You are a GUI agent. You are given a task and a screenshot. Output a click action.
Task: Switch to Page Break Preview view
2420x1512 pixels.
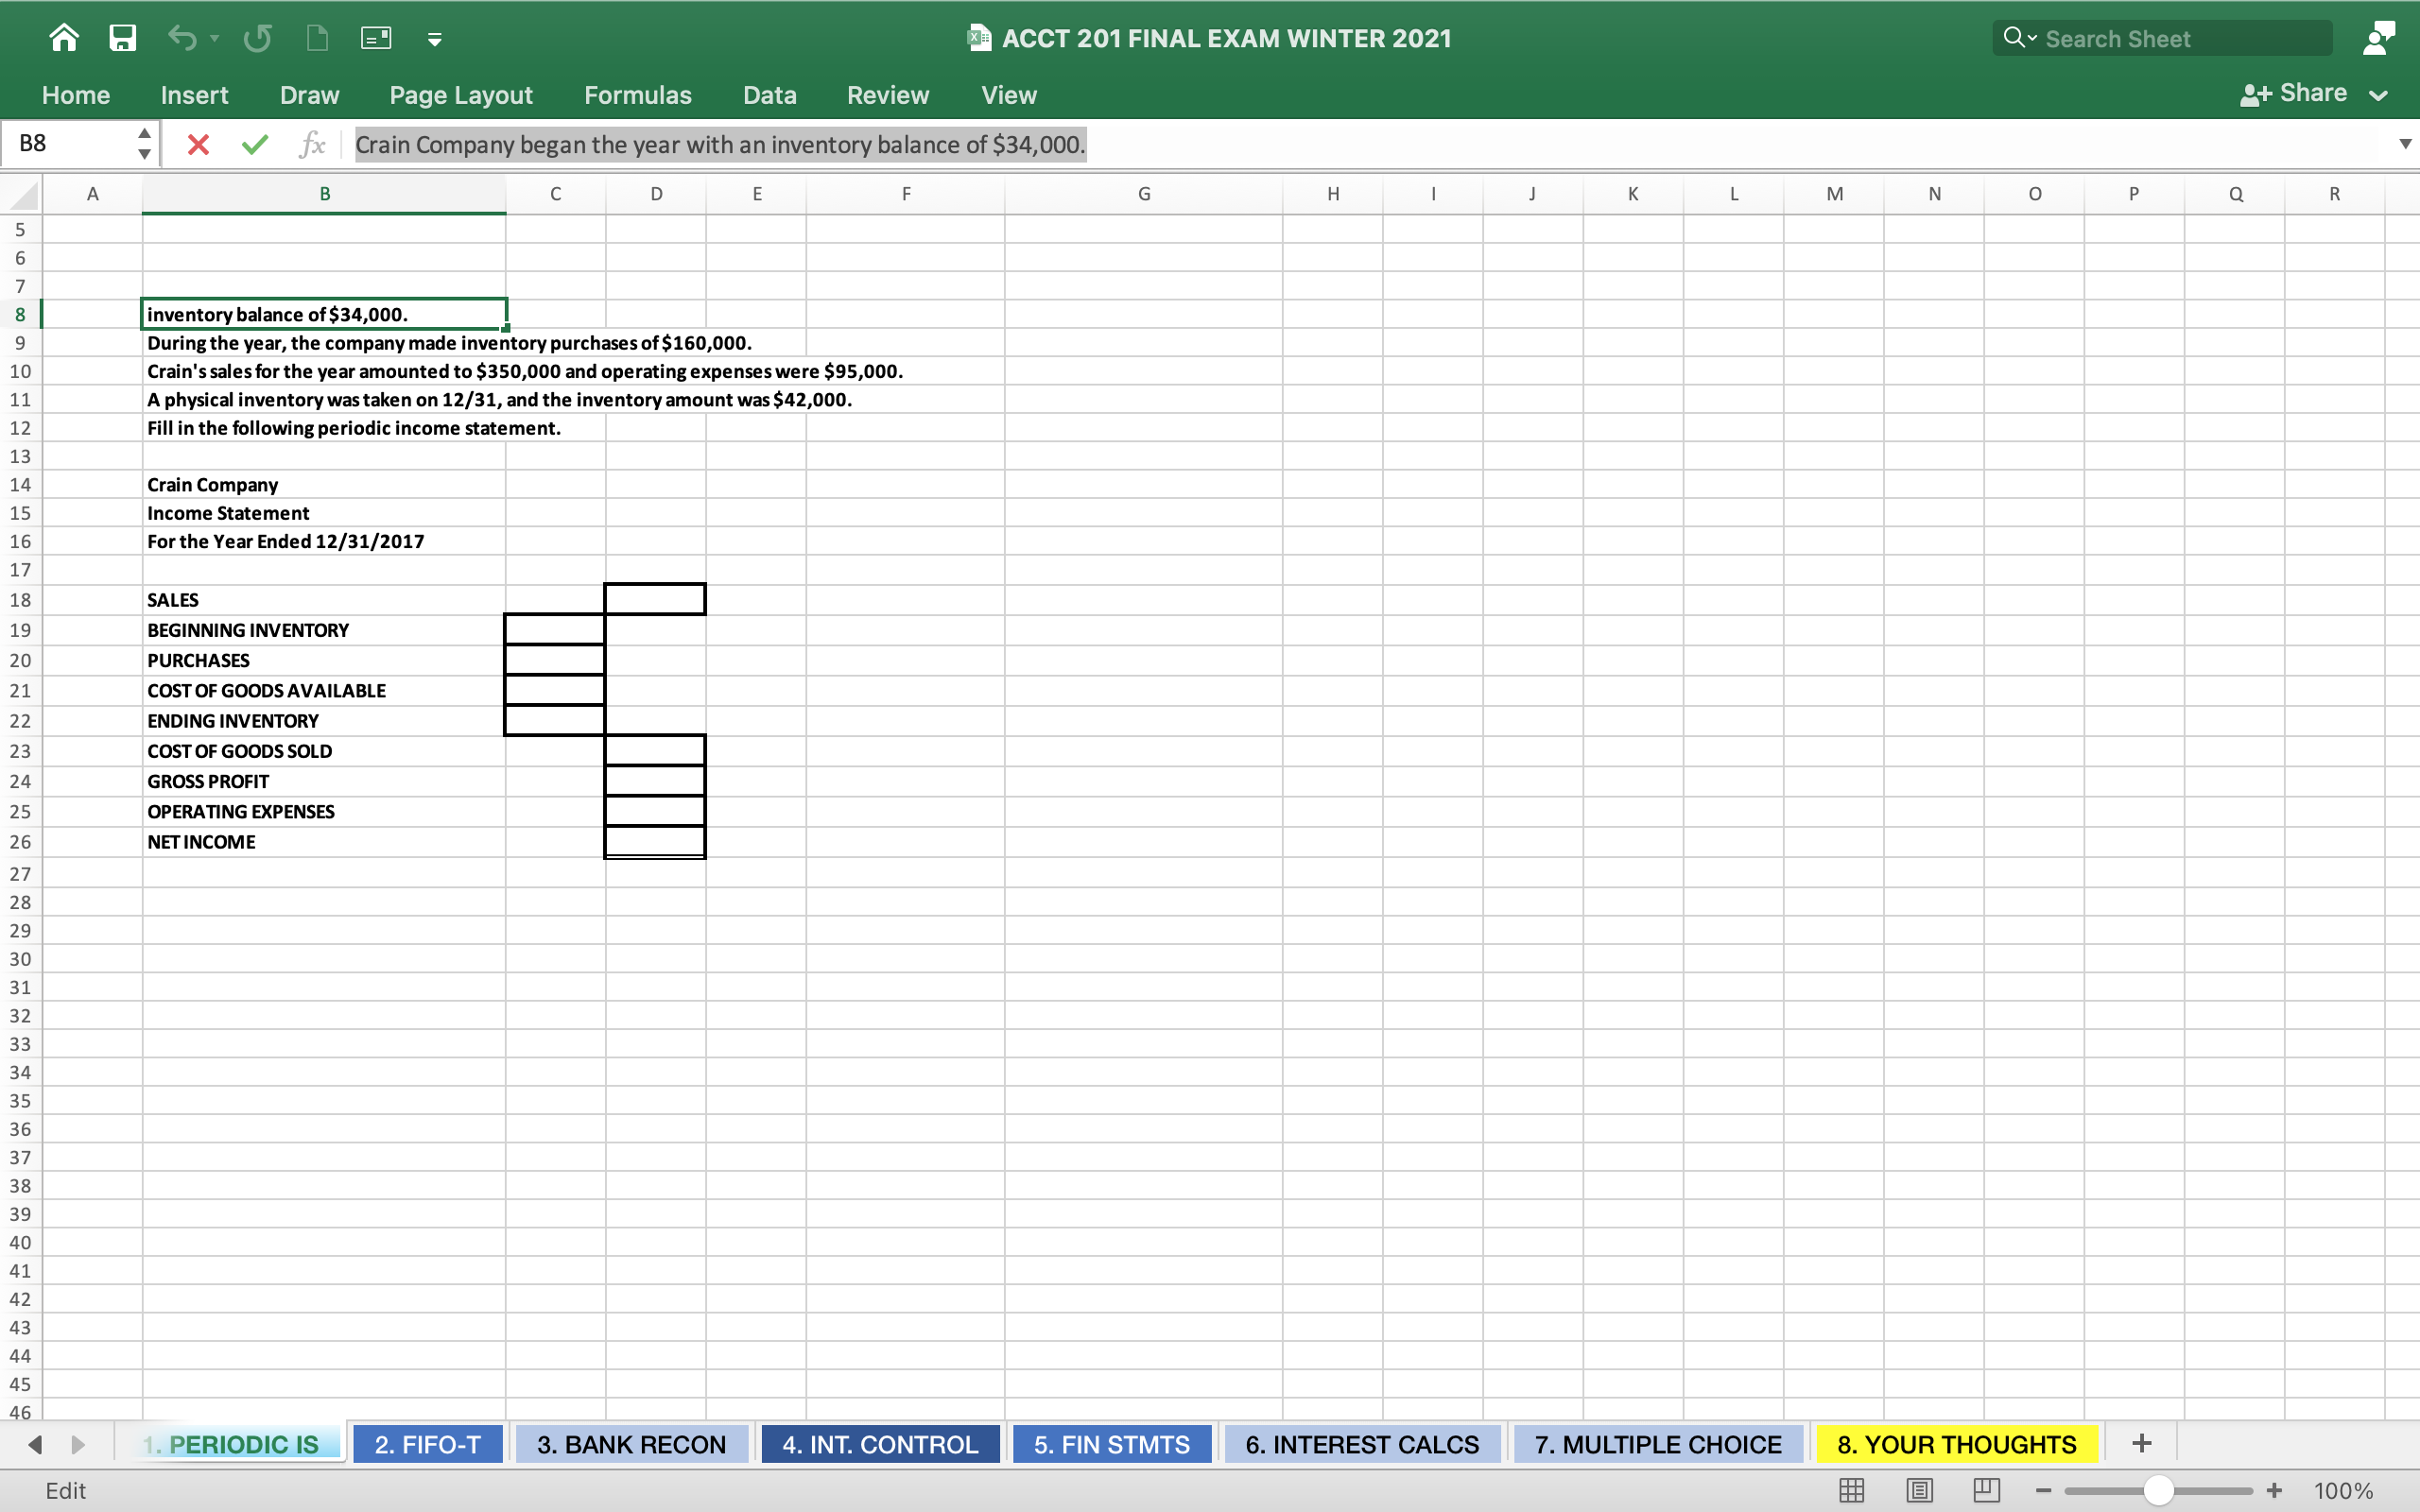pyautogui.click(x=1986, y=1490)
